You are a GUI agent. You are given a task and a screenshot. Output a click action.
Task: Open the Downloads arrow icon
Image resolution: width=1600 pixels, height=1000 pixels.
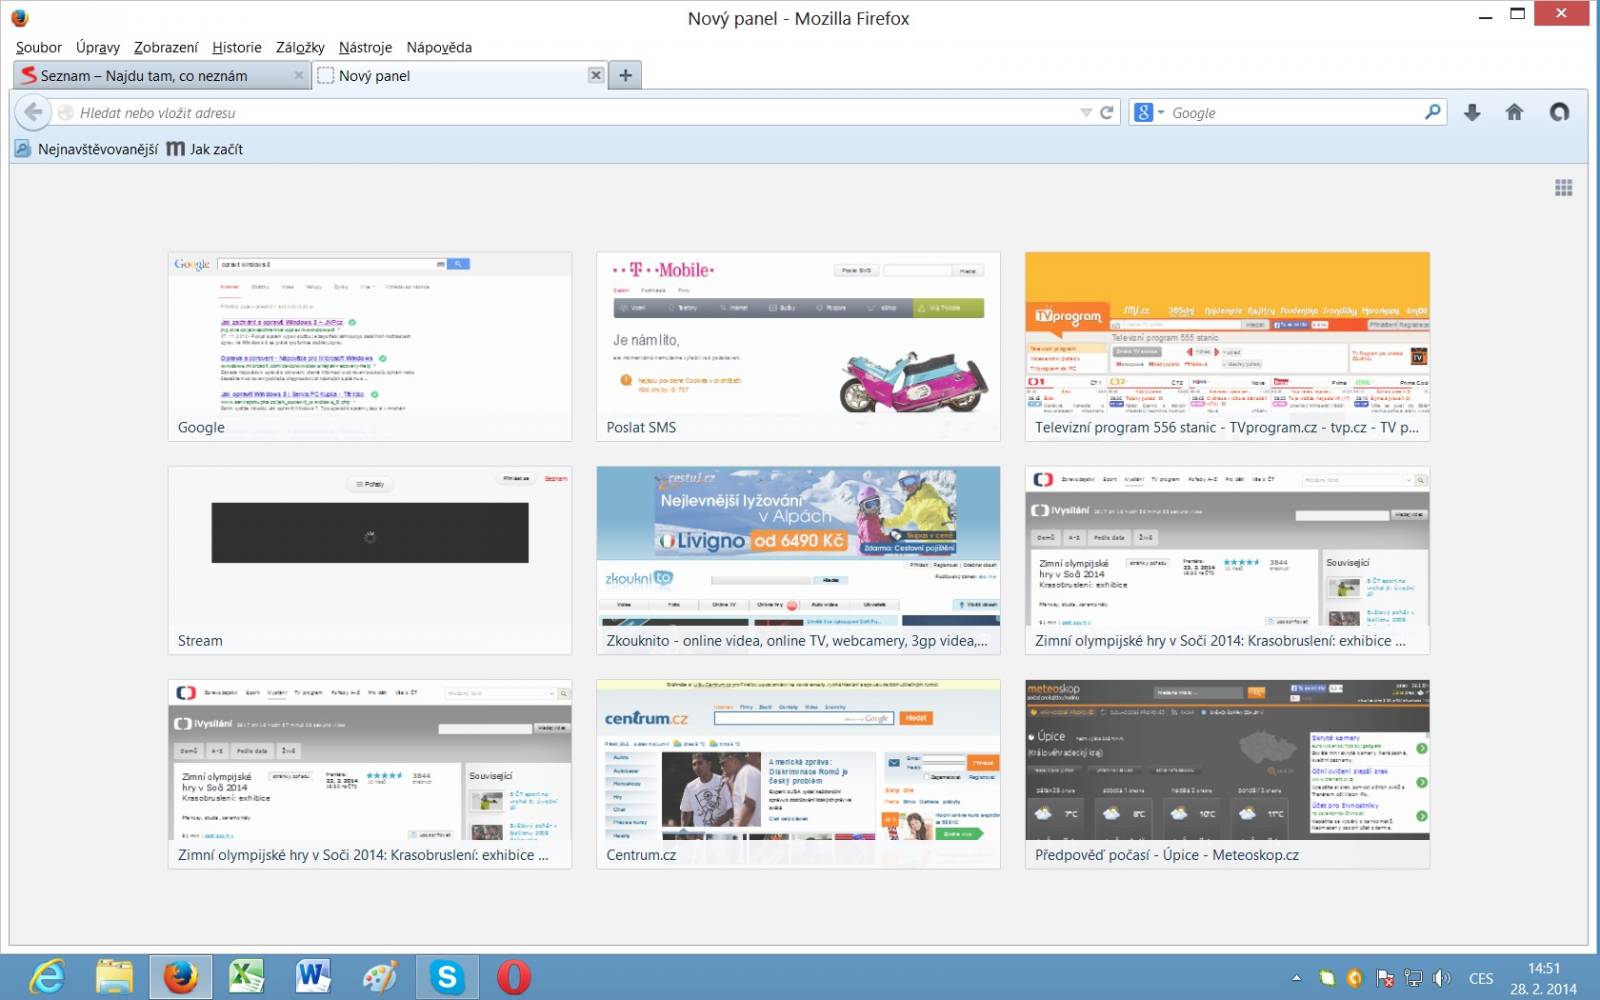click(1472, 113)
